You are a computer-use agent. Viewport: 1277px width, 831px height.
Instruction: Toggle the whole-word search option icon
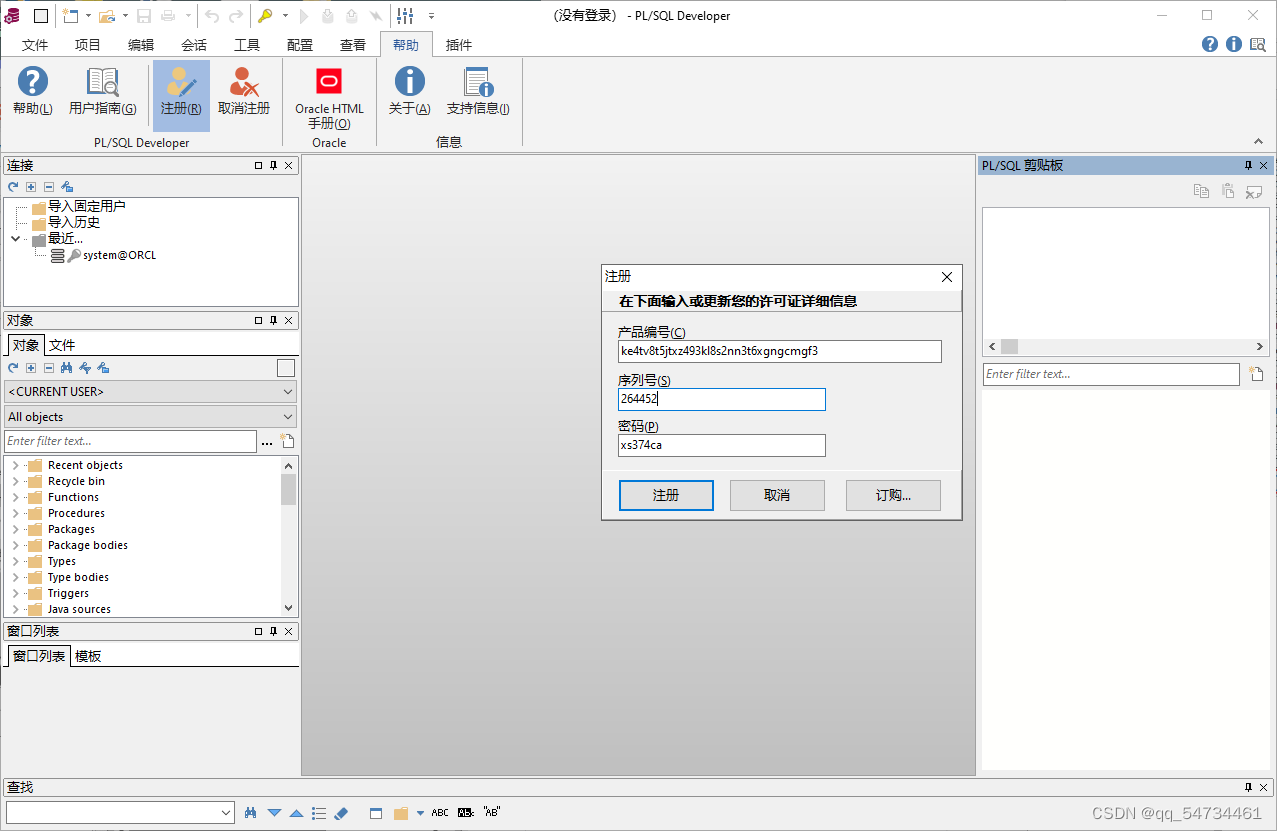click(466, 813)
